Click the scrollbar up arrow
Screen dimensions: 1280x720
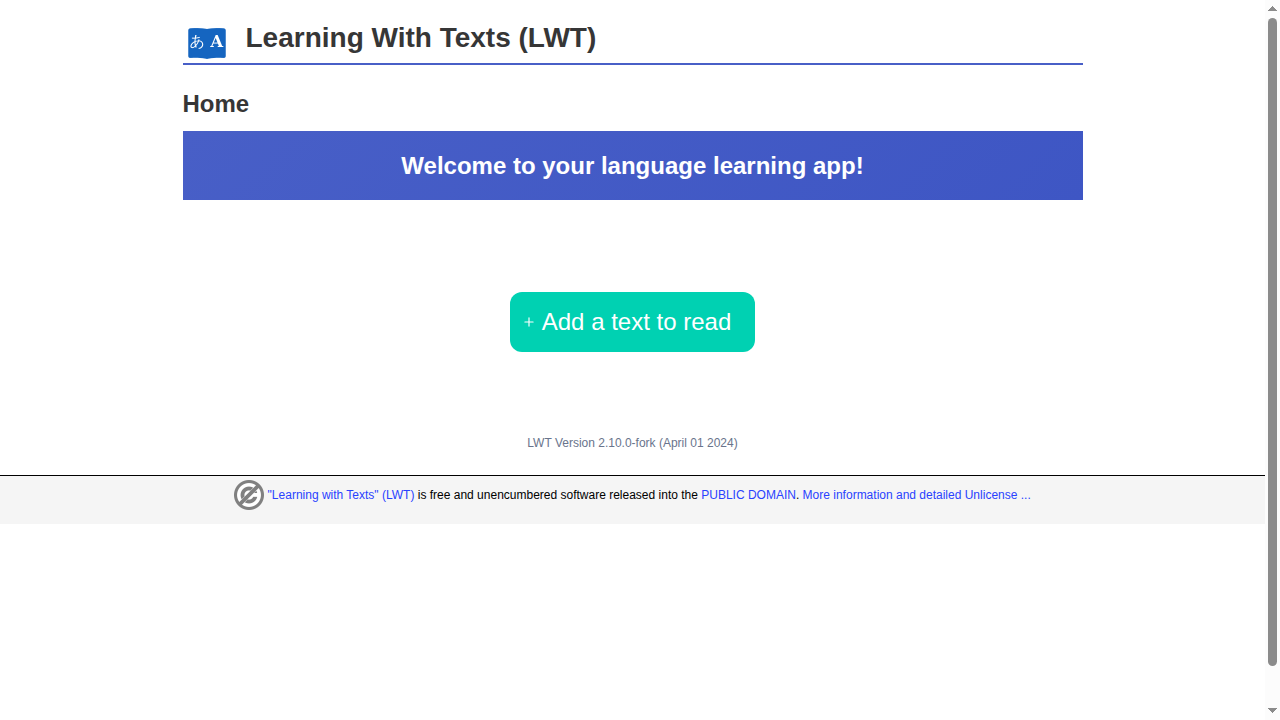click(1273, 6)
